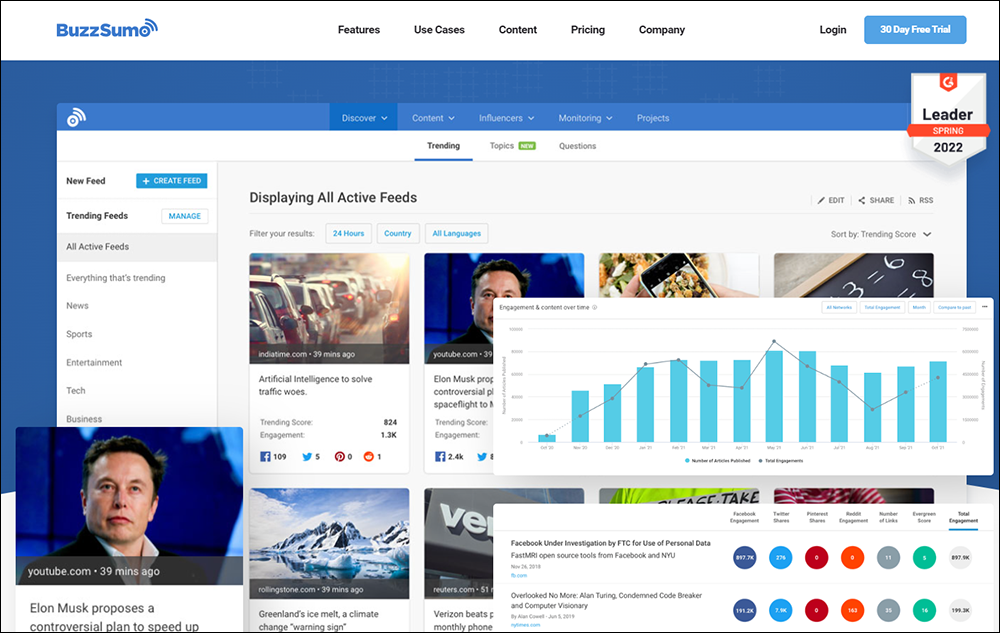Click the BuzzSumo logo

click(107, 29)
